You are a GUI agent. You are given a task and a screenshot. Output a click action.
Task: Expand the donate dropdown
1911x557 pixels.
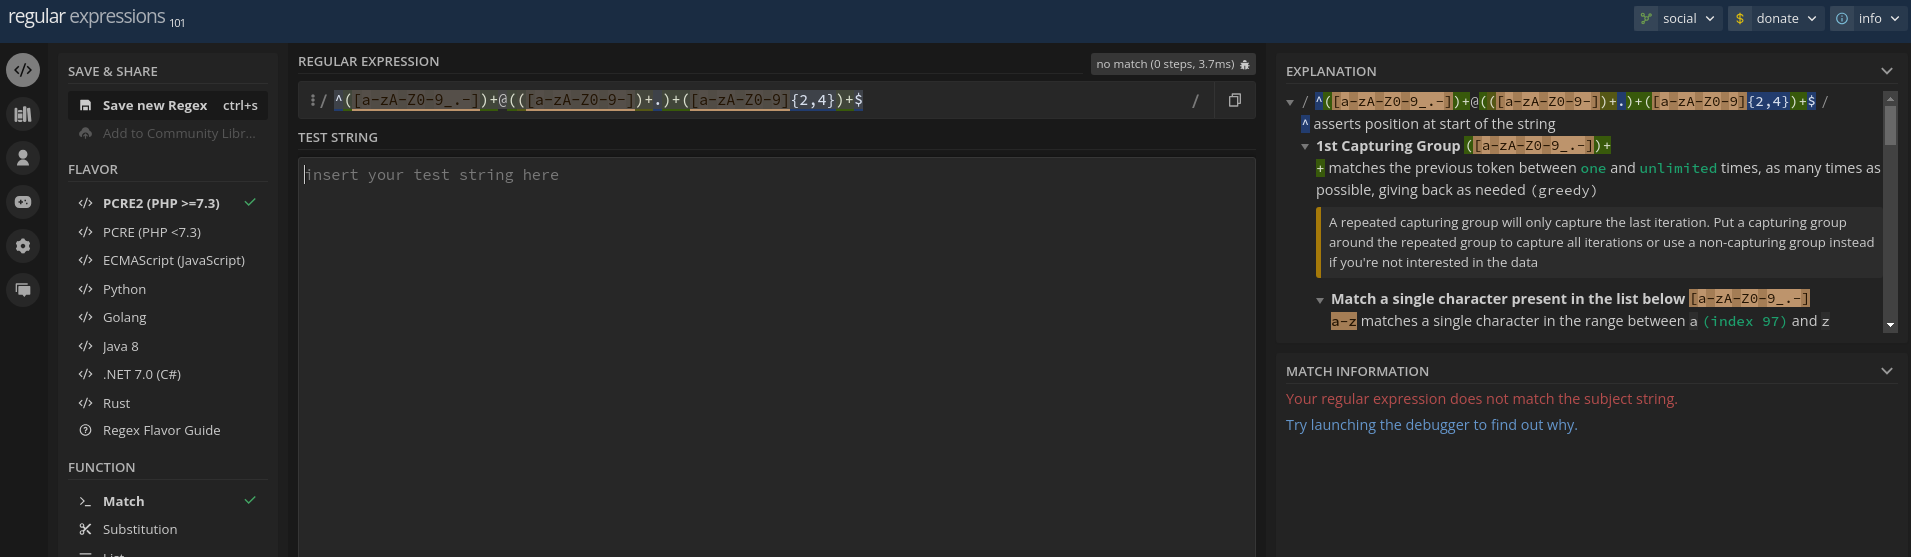tap(1776, 18)
